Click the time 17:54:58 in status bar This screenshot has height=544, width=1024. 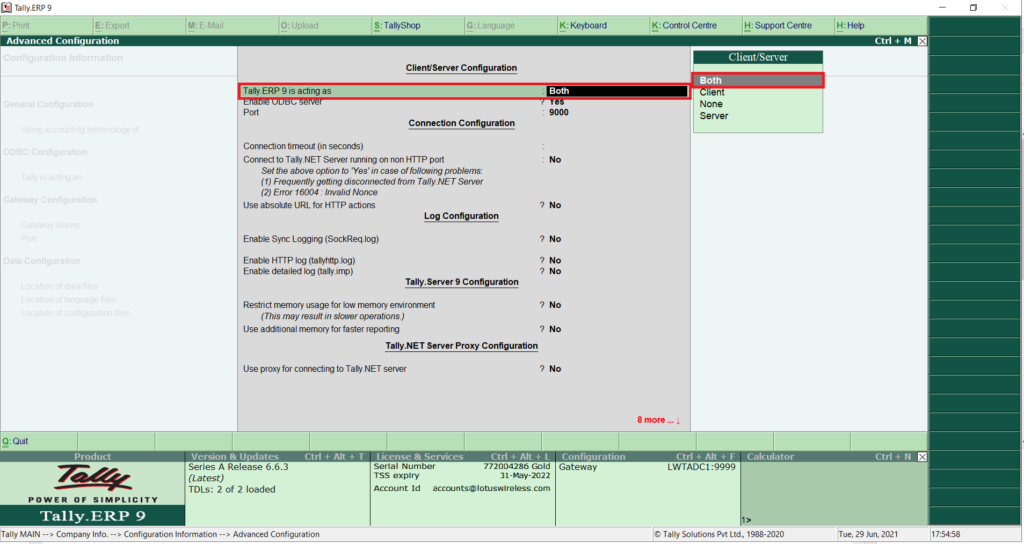(x=946, y=534)
